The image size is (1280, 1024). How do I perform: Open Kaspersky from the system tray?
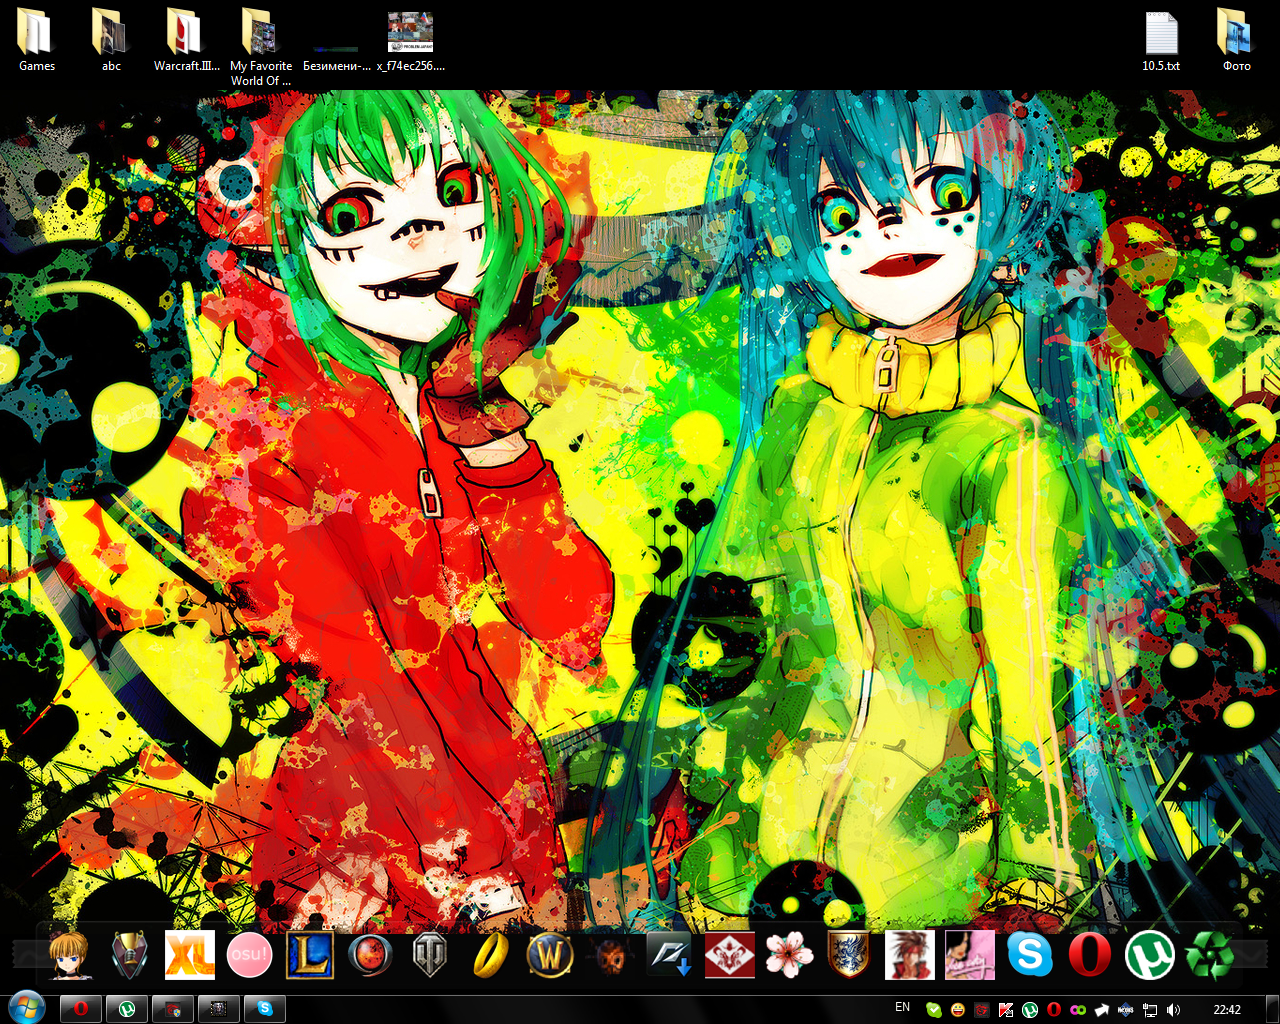tap(1005, 1008)
